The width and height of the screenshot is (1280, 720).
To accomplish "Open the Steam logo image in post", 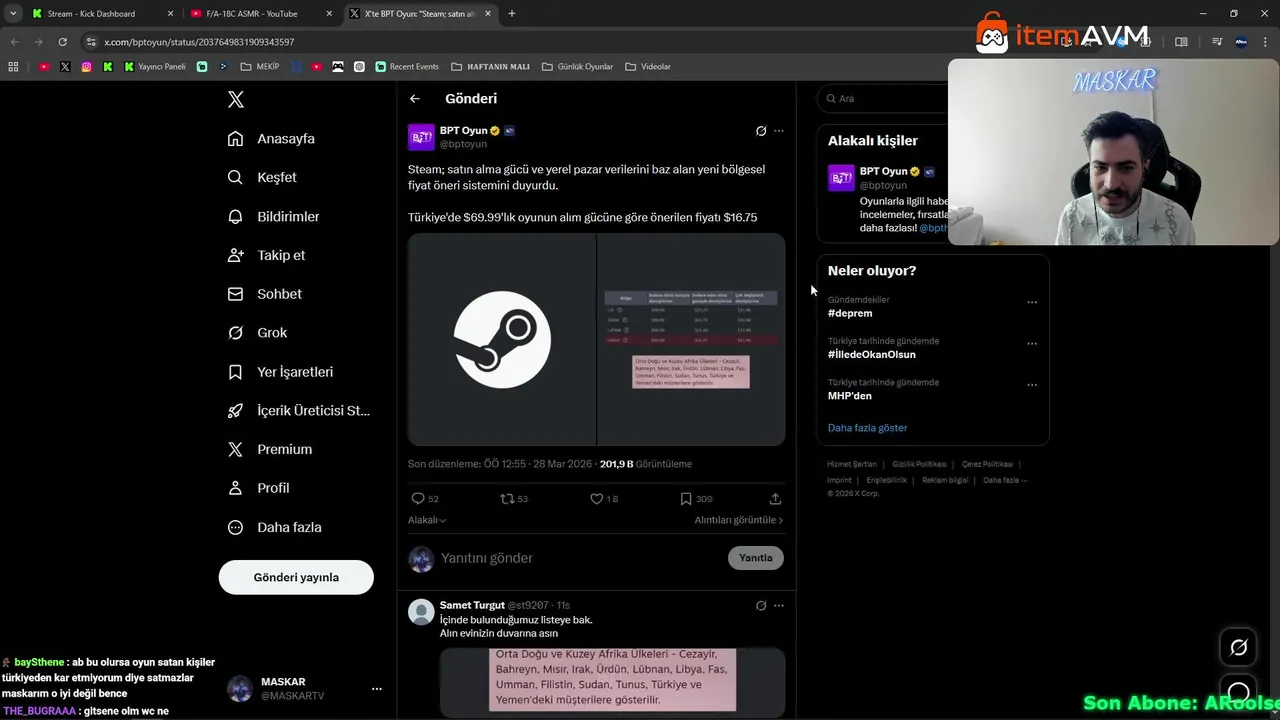I will point(502,339).
